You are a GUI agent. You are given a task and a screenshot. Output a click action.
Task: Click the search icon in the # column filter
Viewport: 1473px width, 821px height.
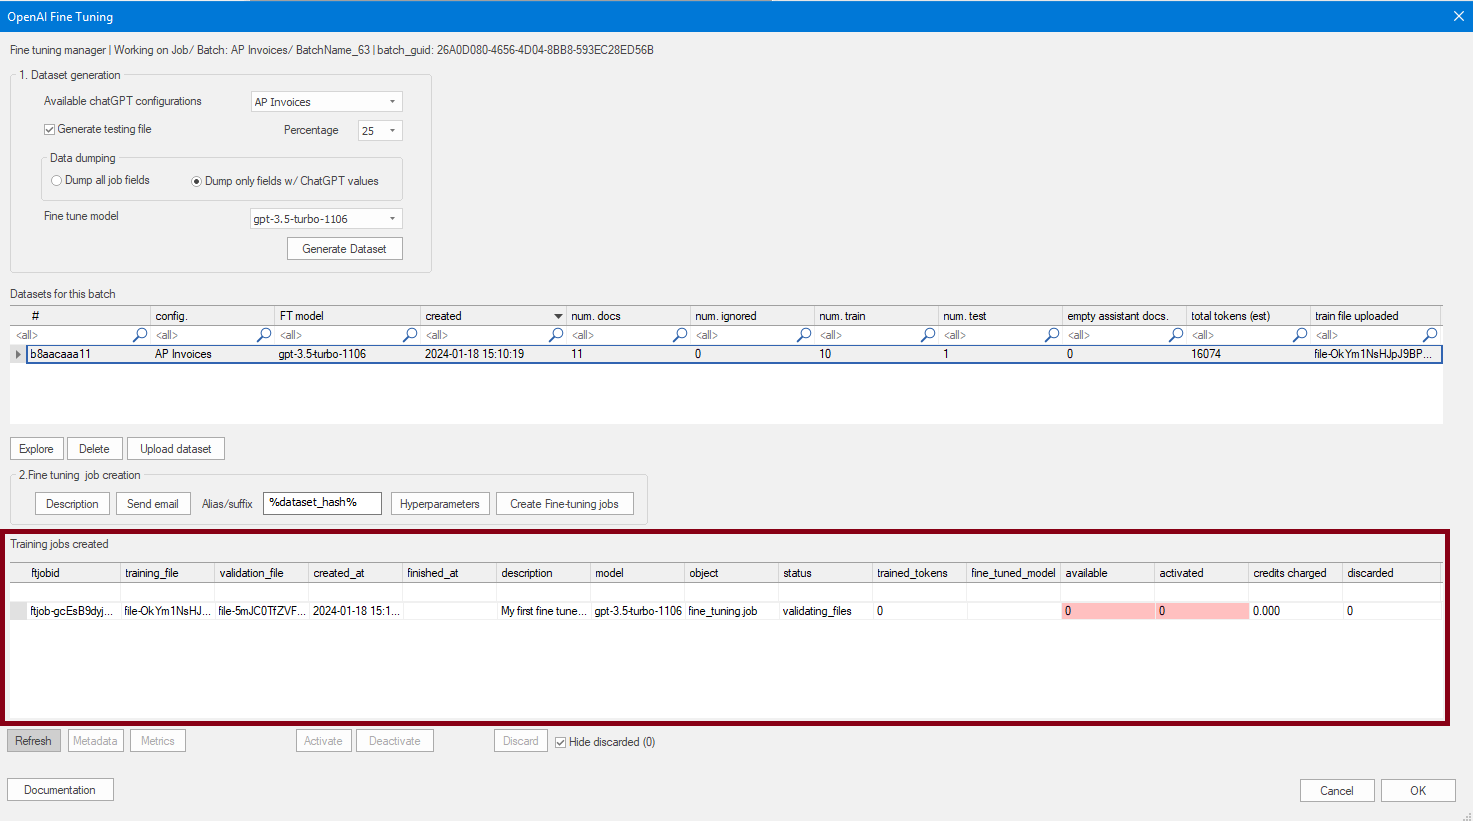point(140,335)
